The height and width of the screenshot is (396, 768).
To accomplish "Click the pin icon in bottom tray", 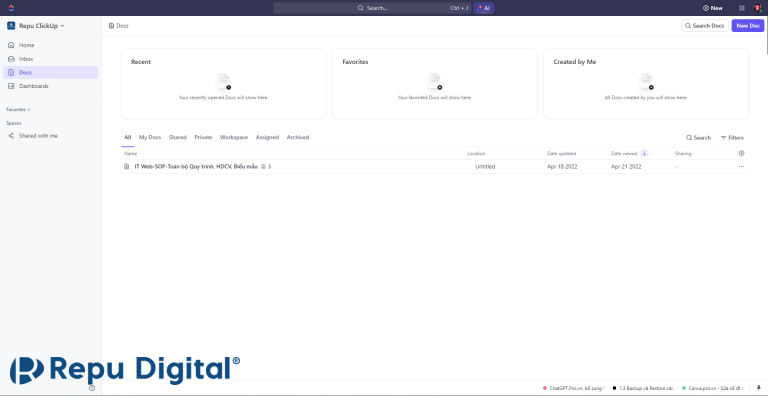I will [x=759, y=388].
